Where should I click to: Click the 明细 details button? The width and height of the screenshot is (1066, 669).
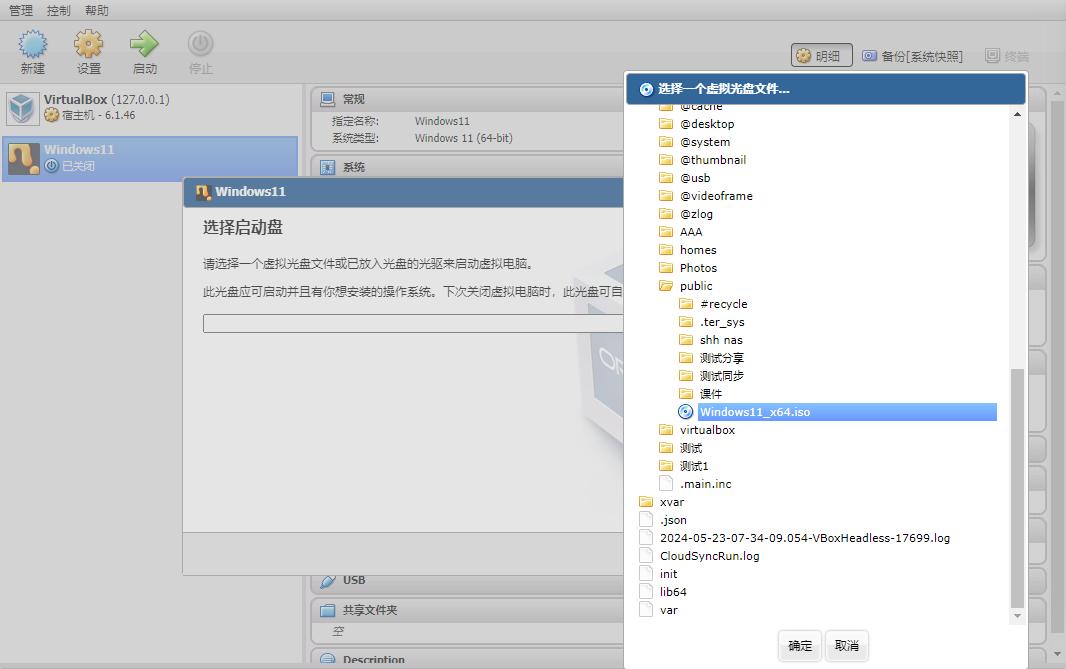pos(821,56)
